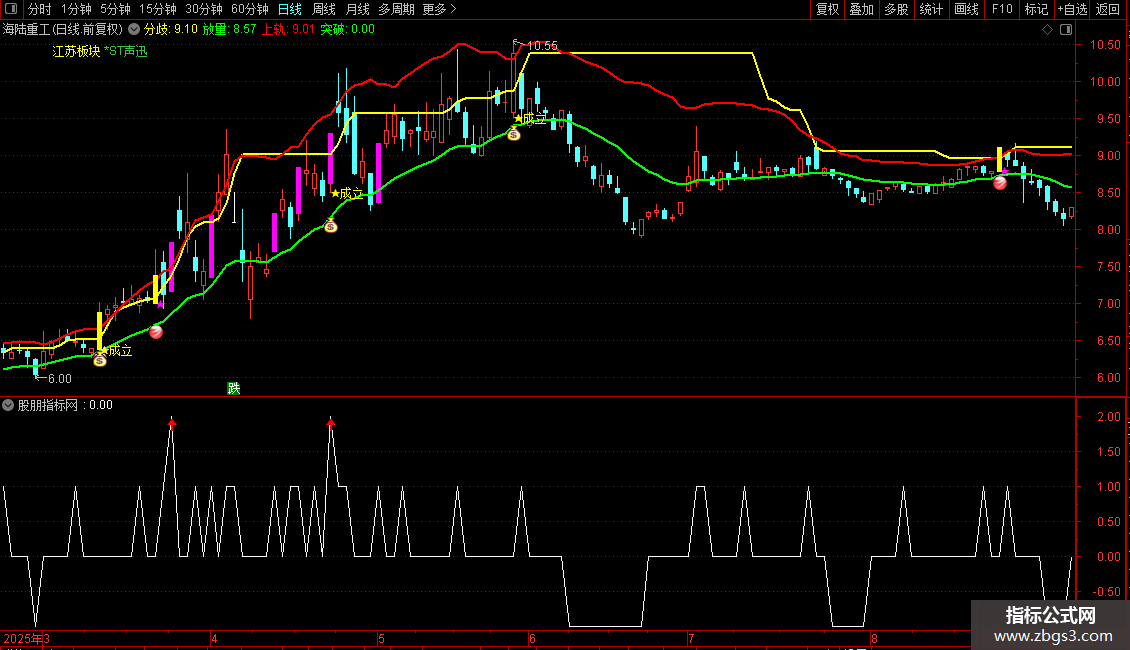
Task: Open F10 company info
Action: click(1002, 9)
